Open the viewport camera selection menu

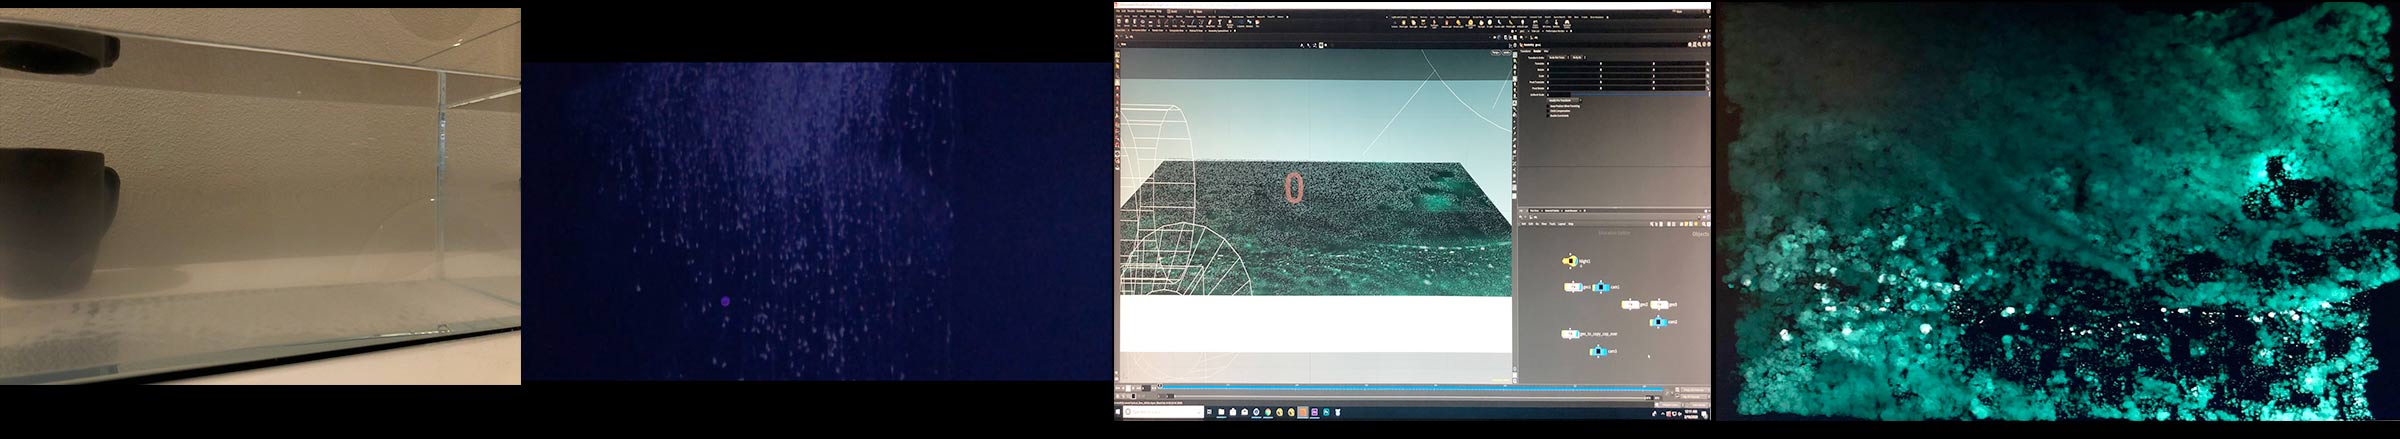1507,52
